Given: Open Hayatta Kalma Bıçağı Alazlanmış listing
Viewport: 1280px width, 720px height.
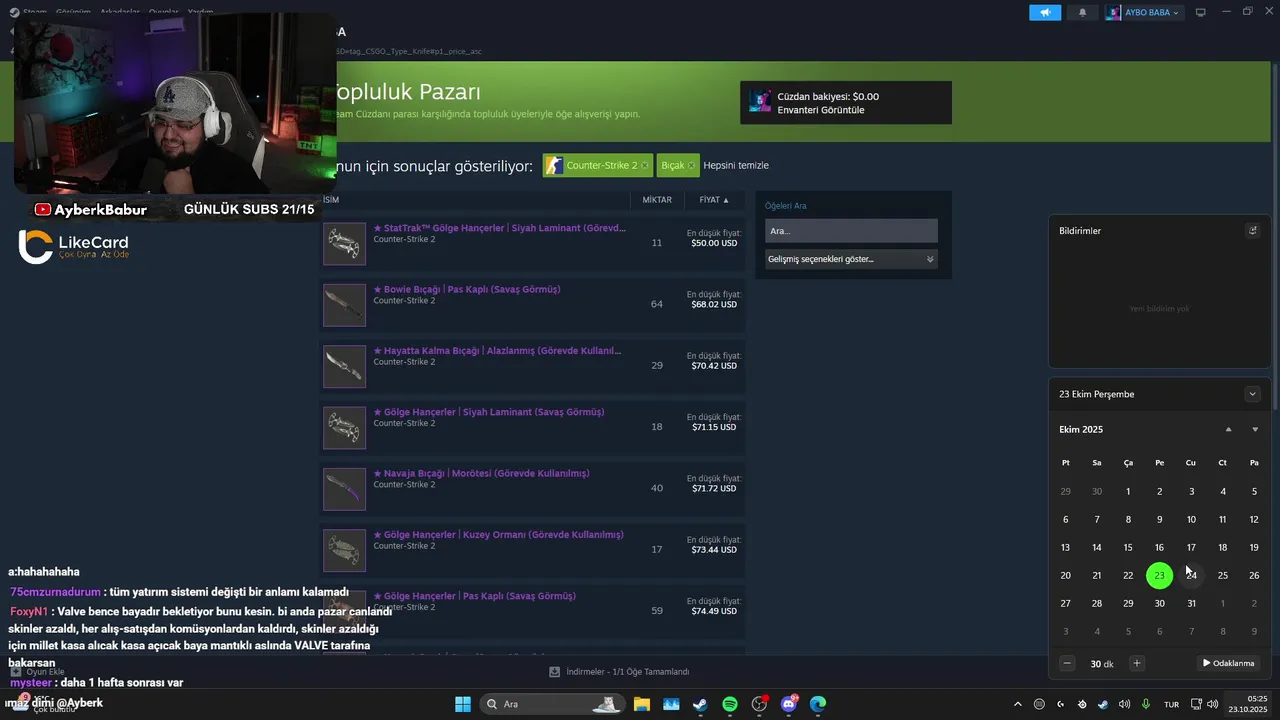Looking at the screenshot, I should pos(533,367).
